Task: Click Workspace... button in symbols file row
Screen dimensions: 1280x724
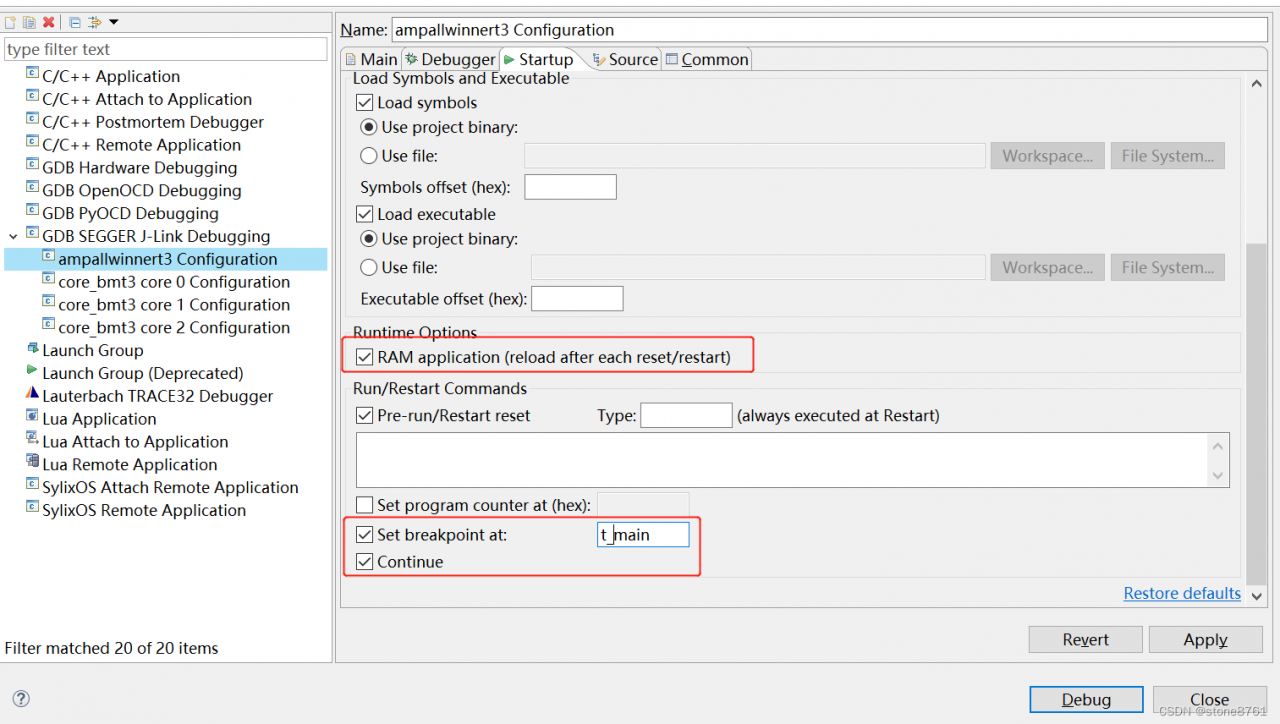Action: click(x=1047, y=156)
